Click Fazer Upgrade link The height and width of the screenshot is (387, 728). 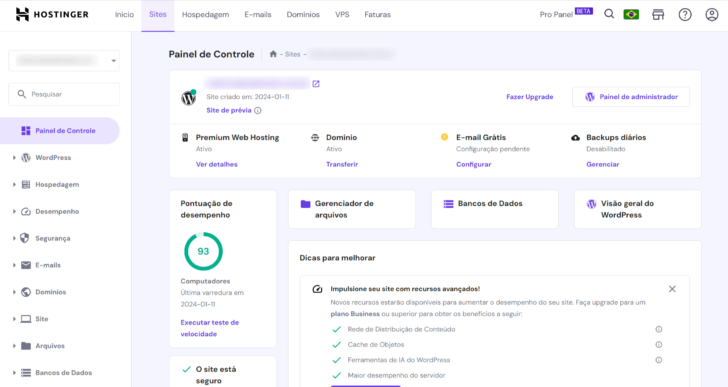(x=530, y=97)
